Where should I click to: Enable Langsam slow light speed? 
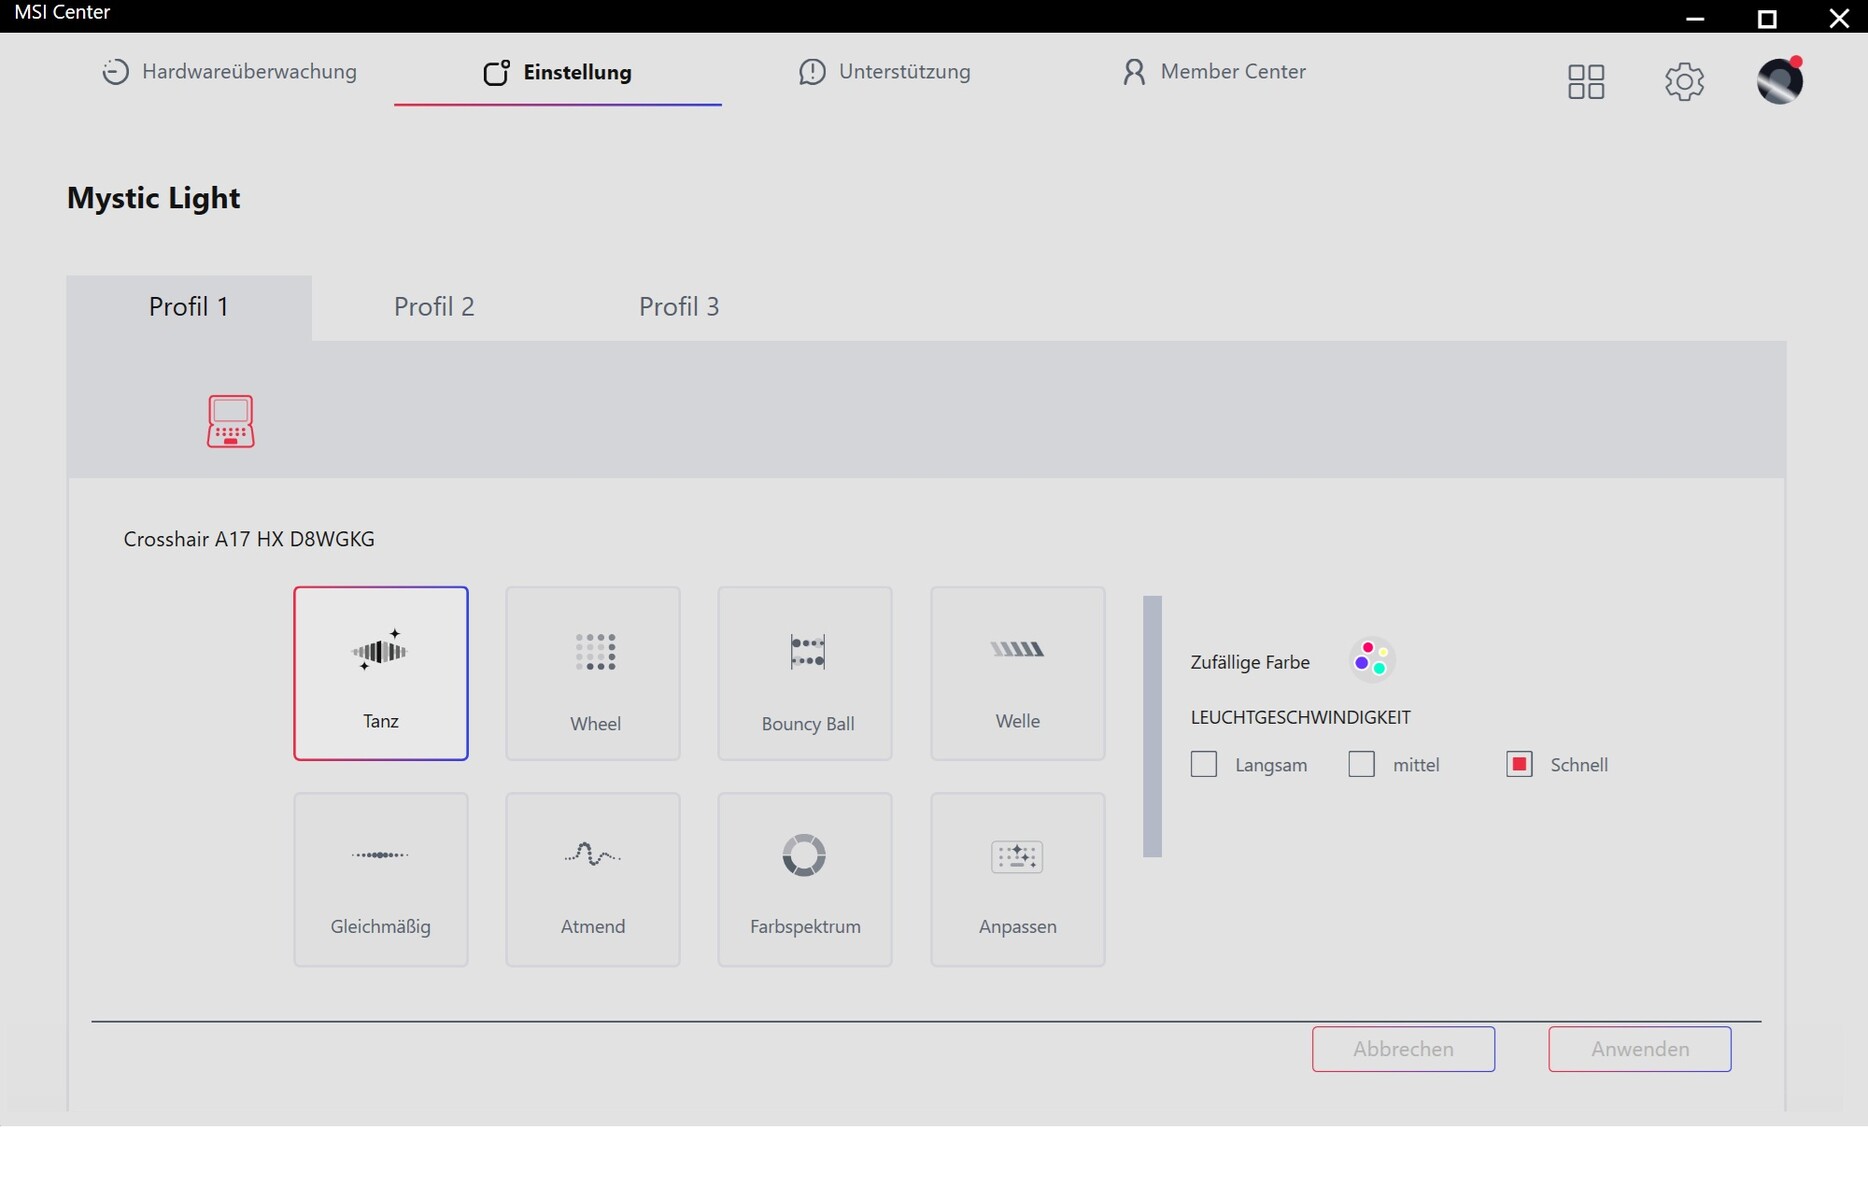tap(1204, 764)
